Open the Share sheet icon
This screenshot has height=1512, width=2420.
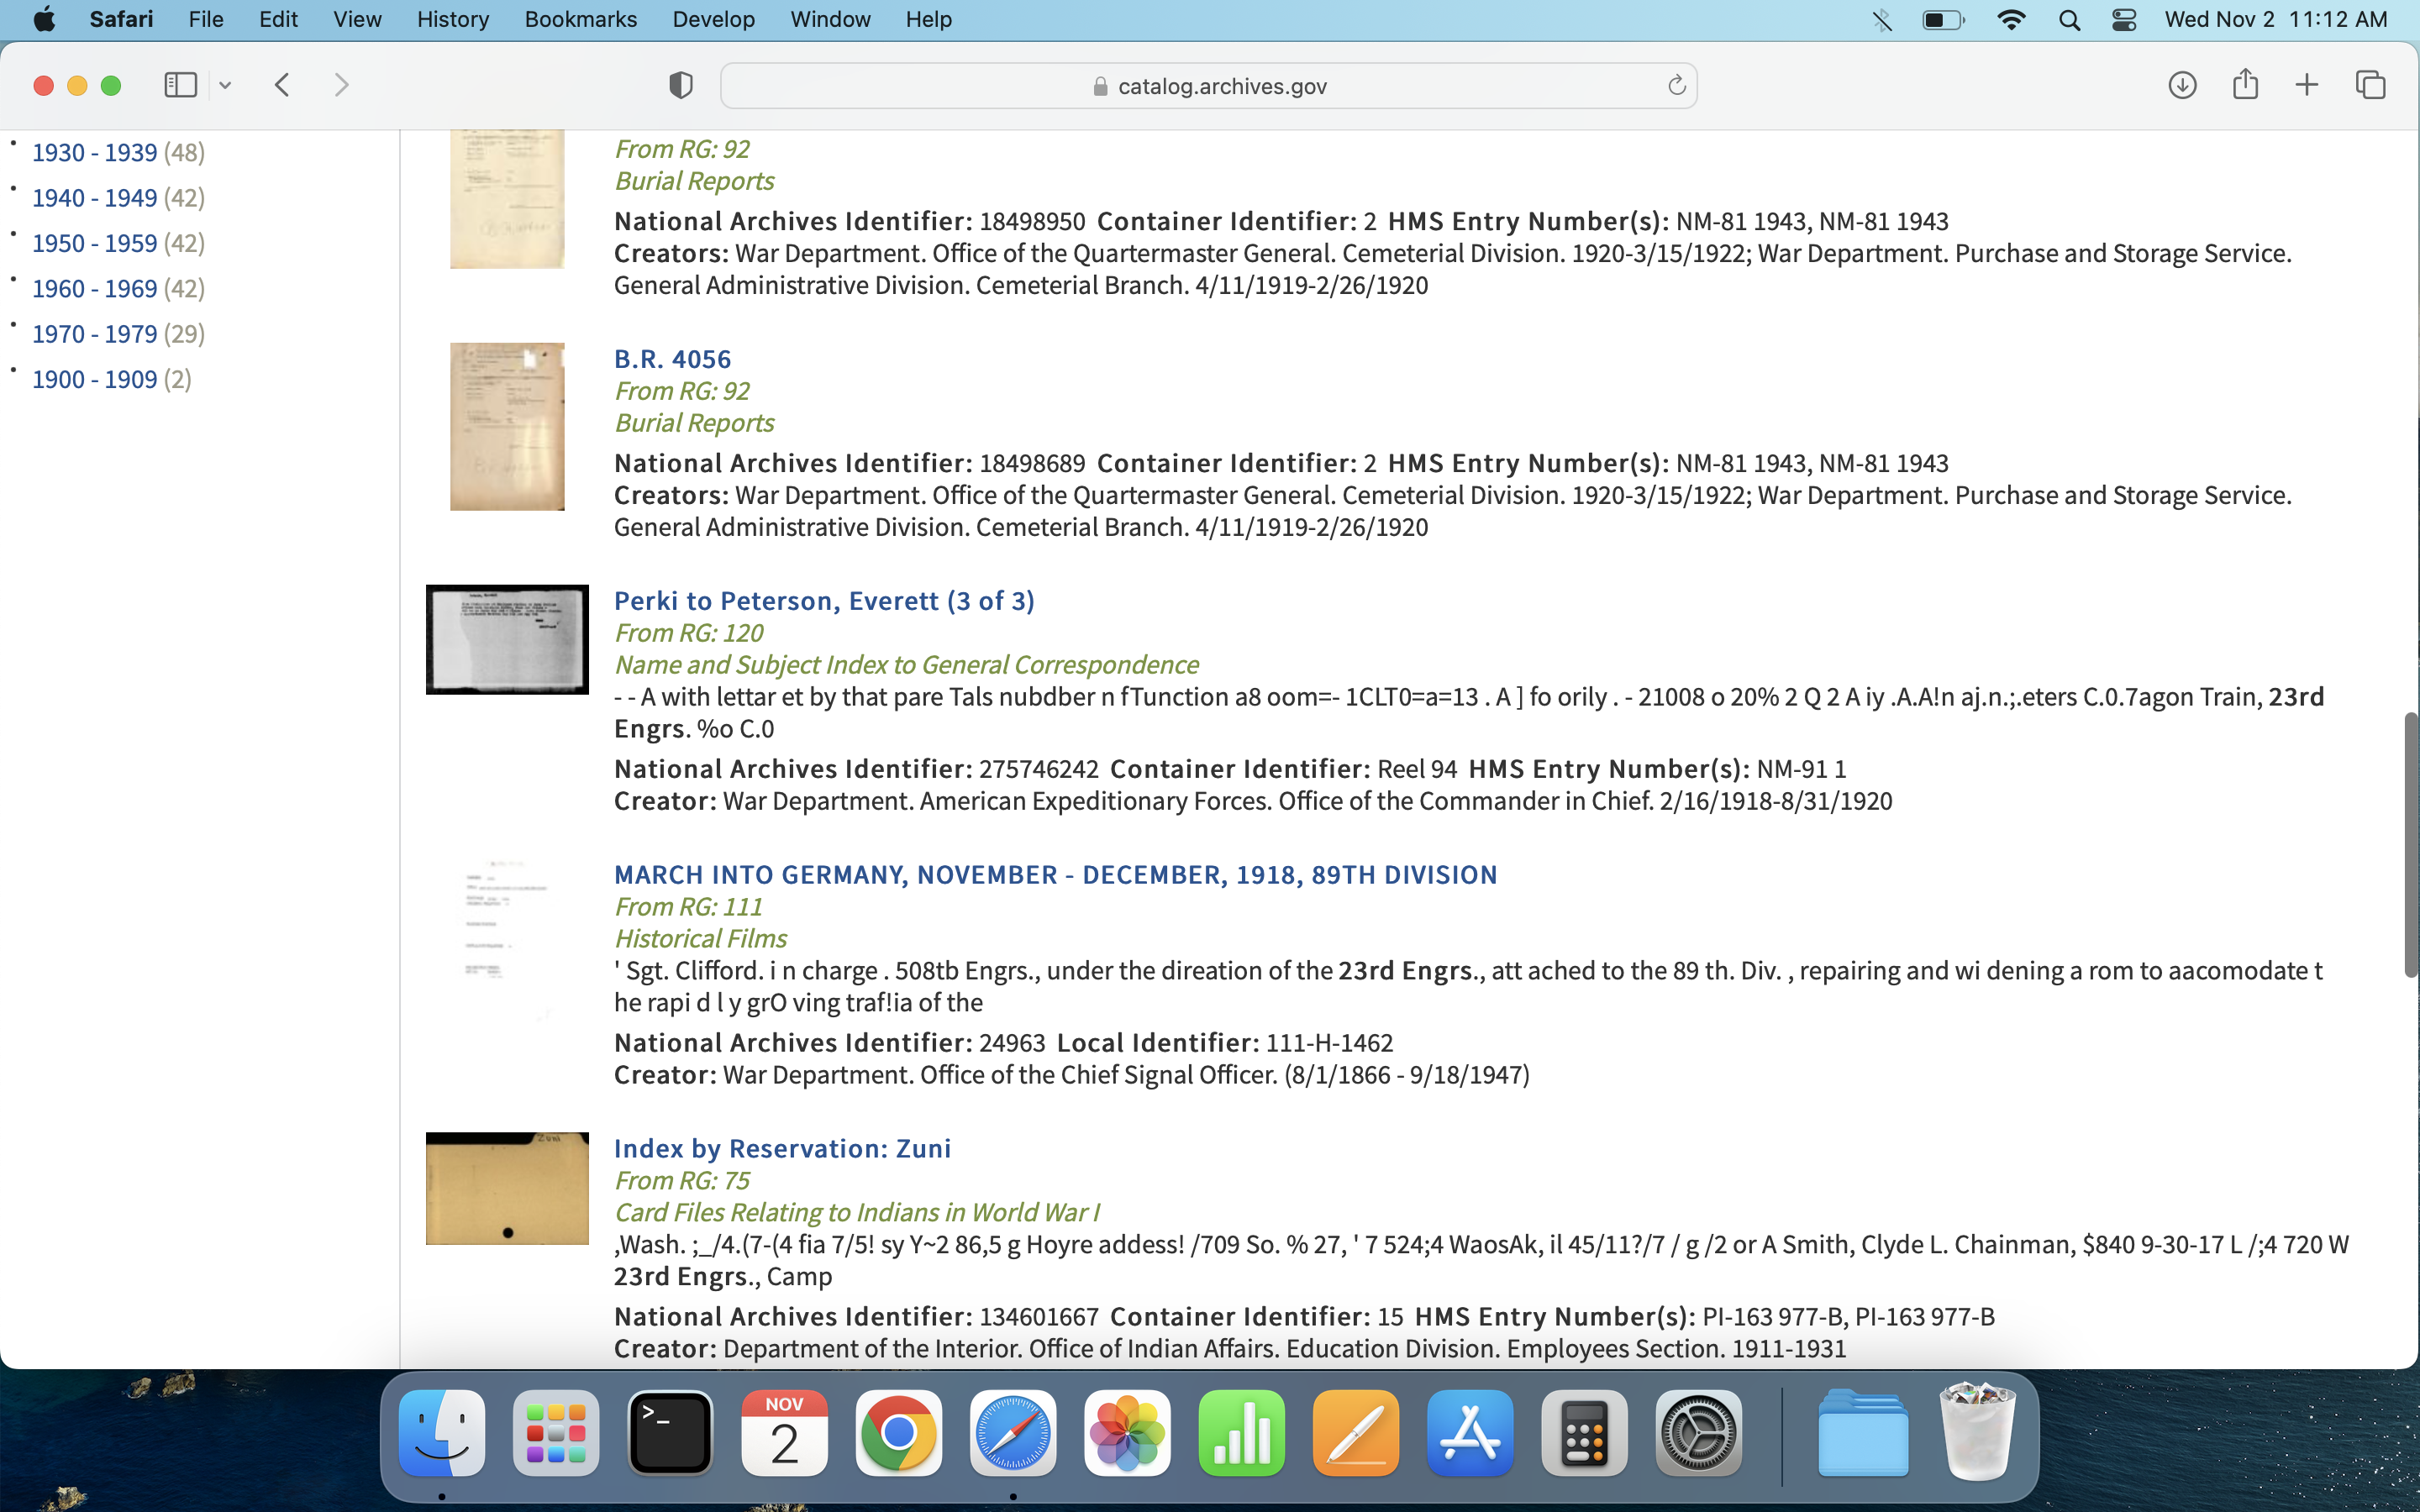(2245, 85)
